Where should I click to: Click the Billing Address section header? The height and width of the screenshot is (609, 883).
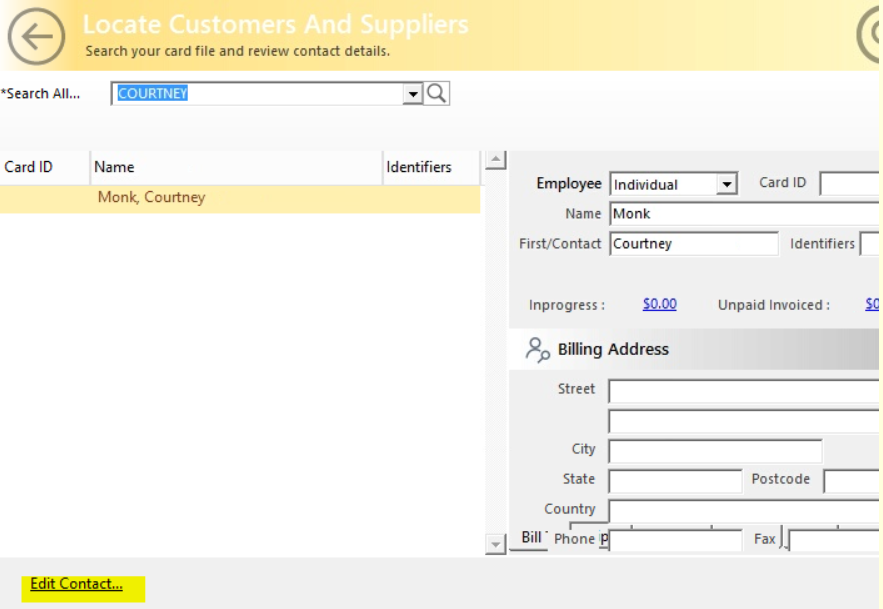tap(694, 349)
